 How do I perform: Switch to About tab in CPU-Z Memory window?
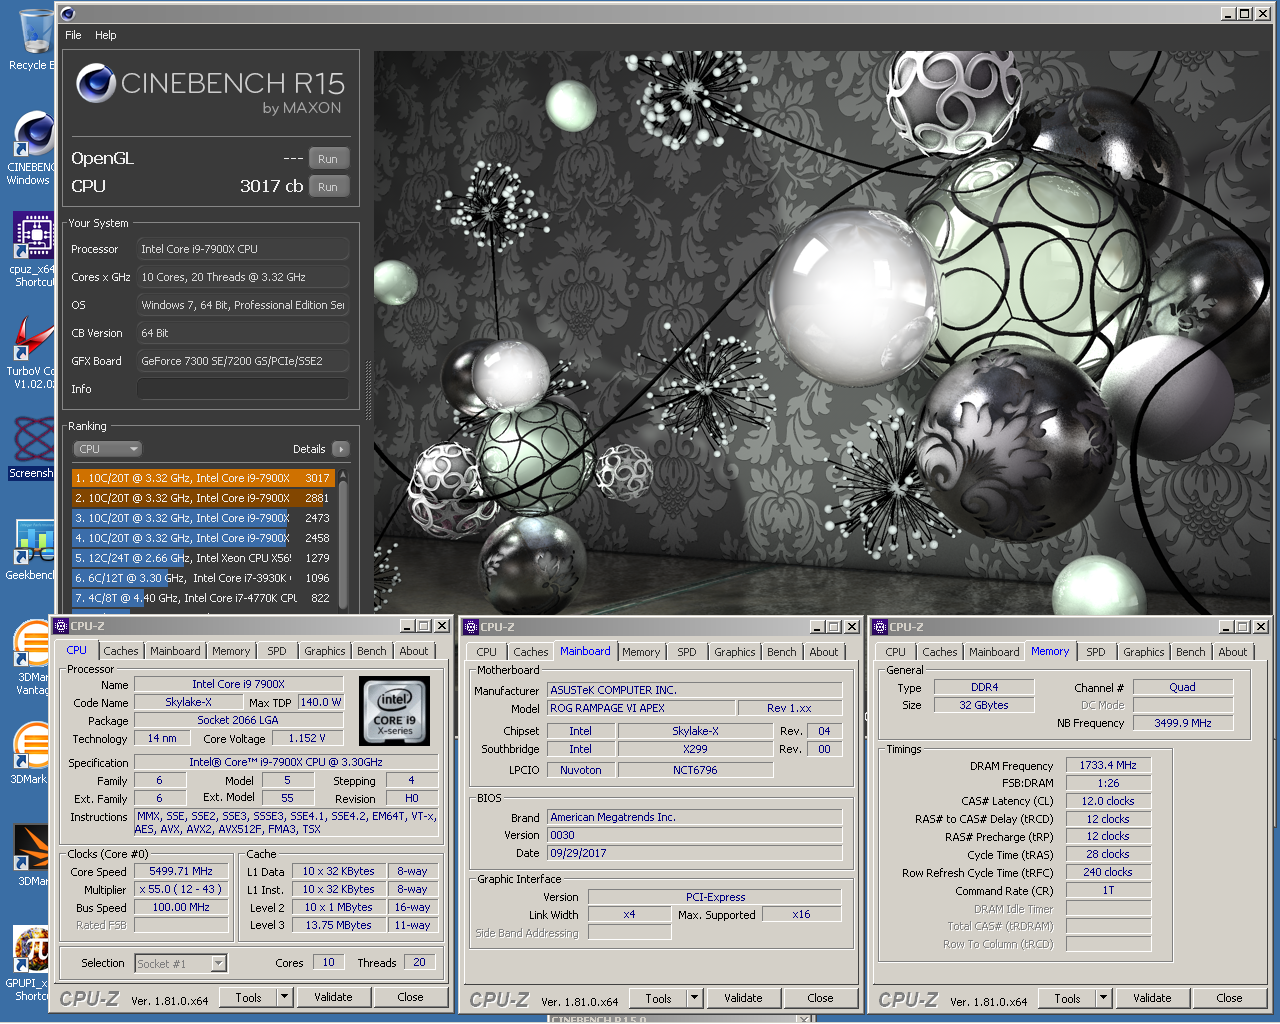1233,652
